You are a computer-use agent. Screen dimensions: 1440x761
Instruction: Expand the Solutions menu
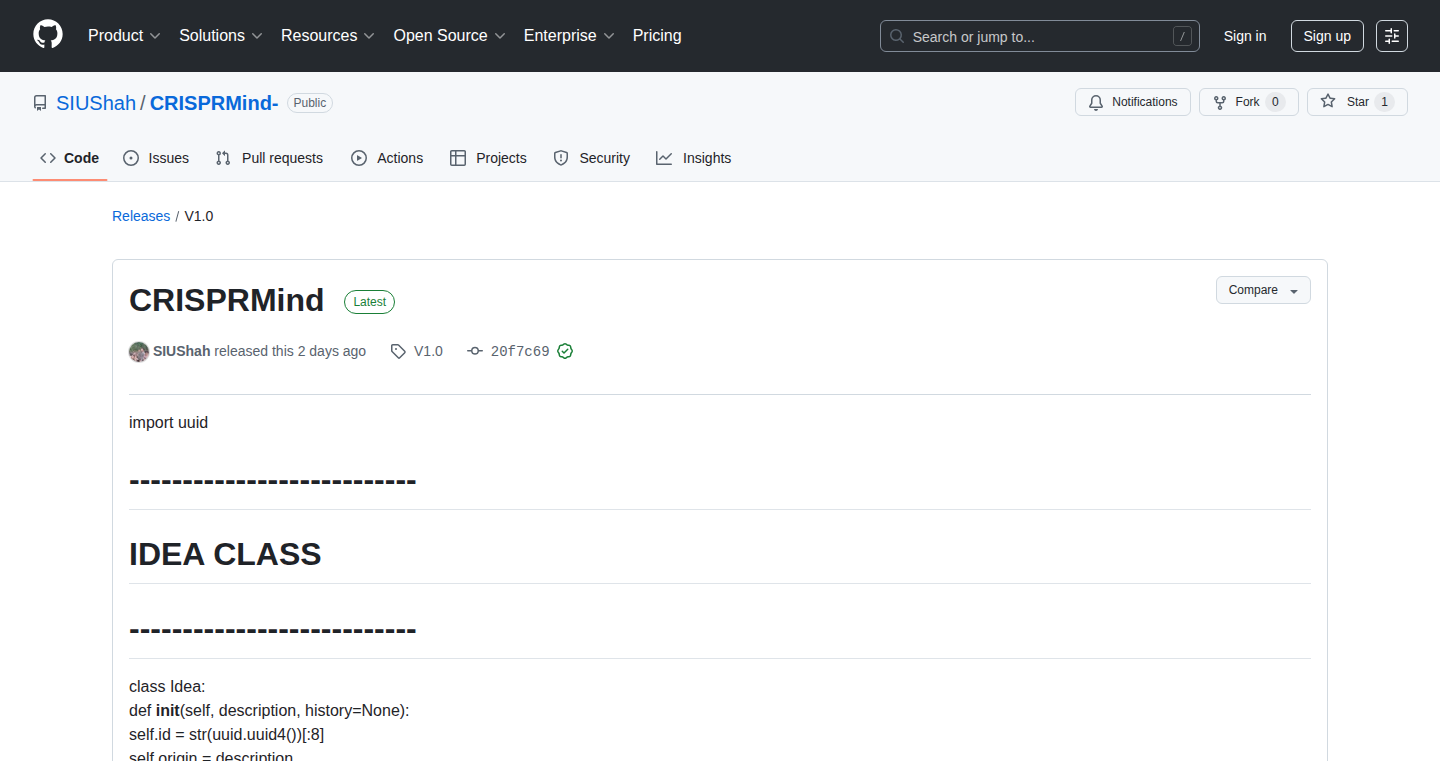tap(221, 35)
